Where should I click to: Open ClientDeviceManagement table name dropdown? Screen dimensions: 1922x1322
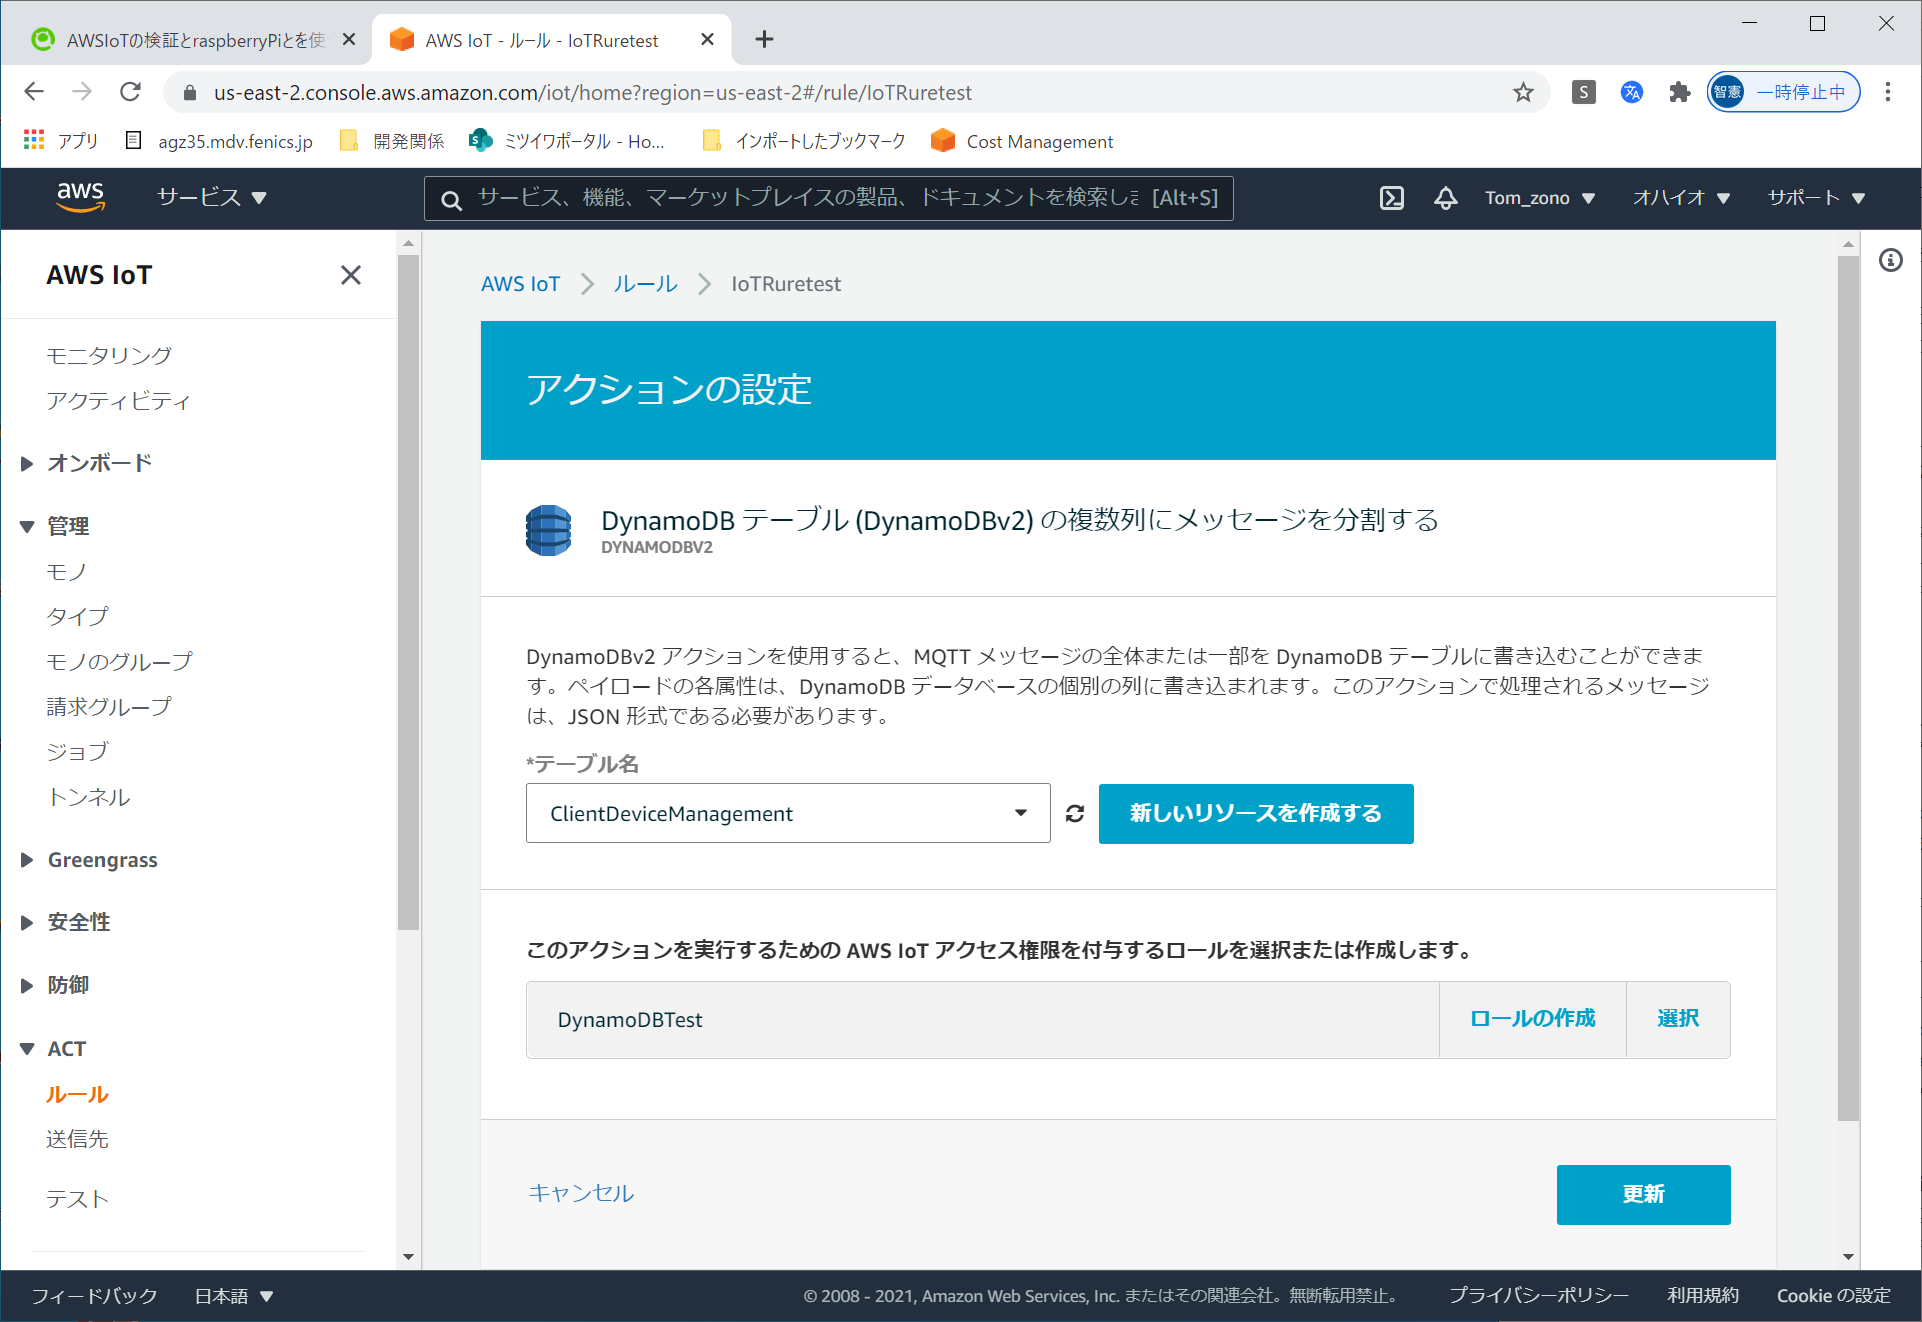coord(787,814)
